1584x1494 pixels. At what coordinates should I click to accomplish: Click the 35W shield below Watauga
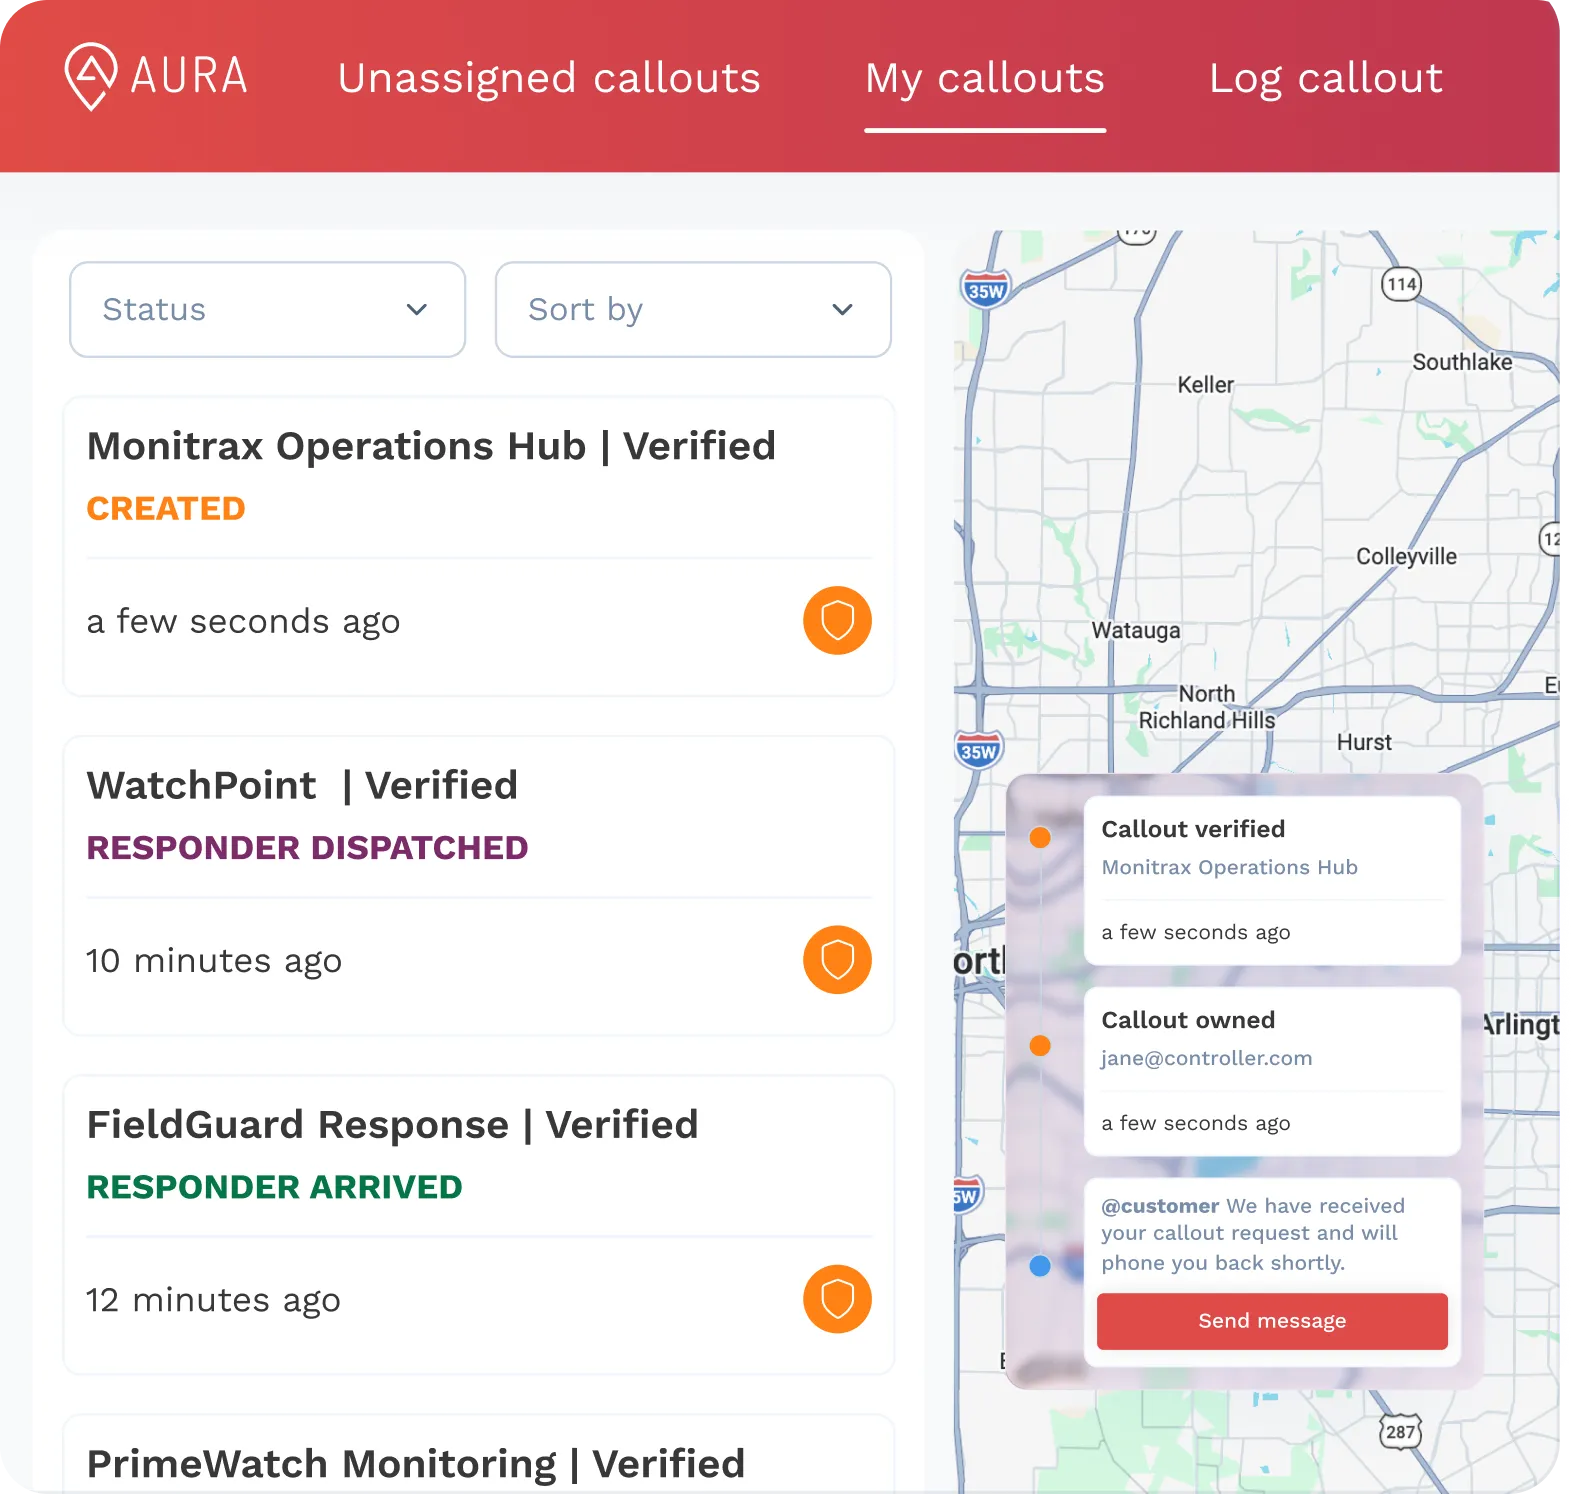click(978, 750)
